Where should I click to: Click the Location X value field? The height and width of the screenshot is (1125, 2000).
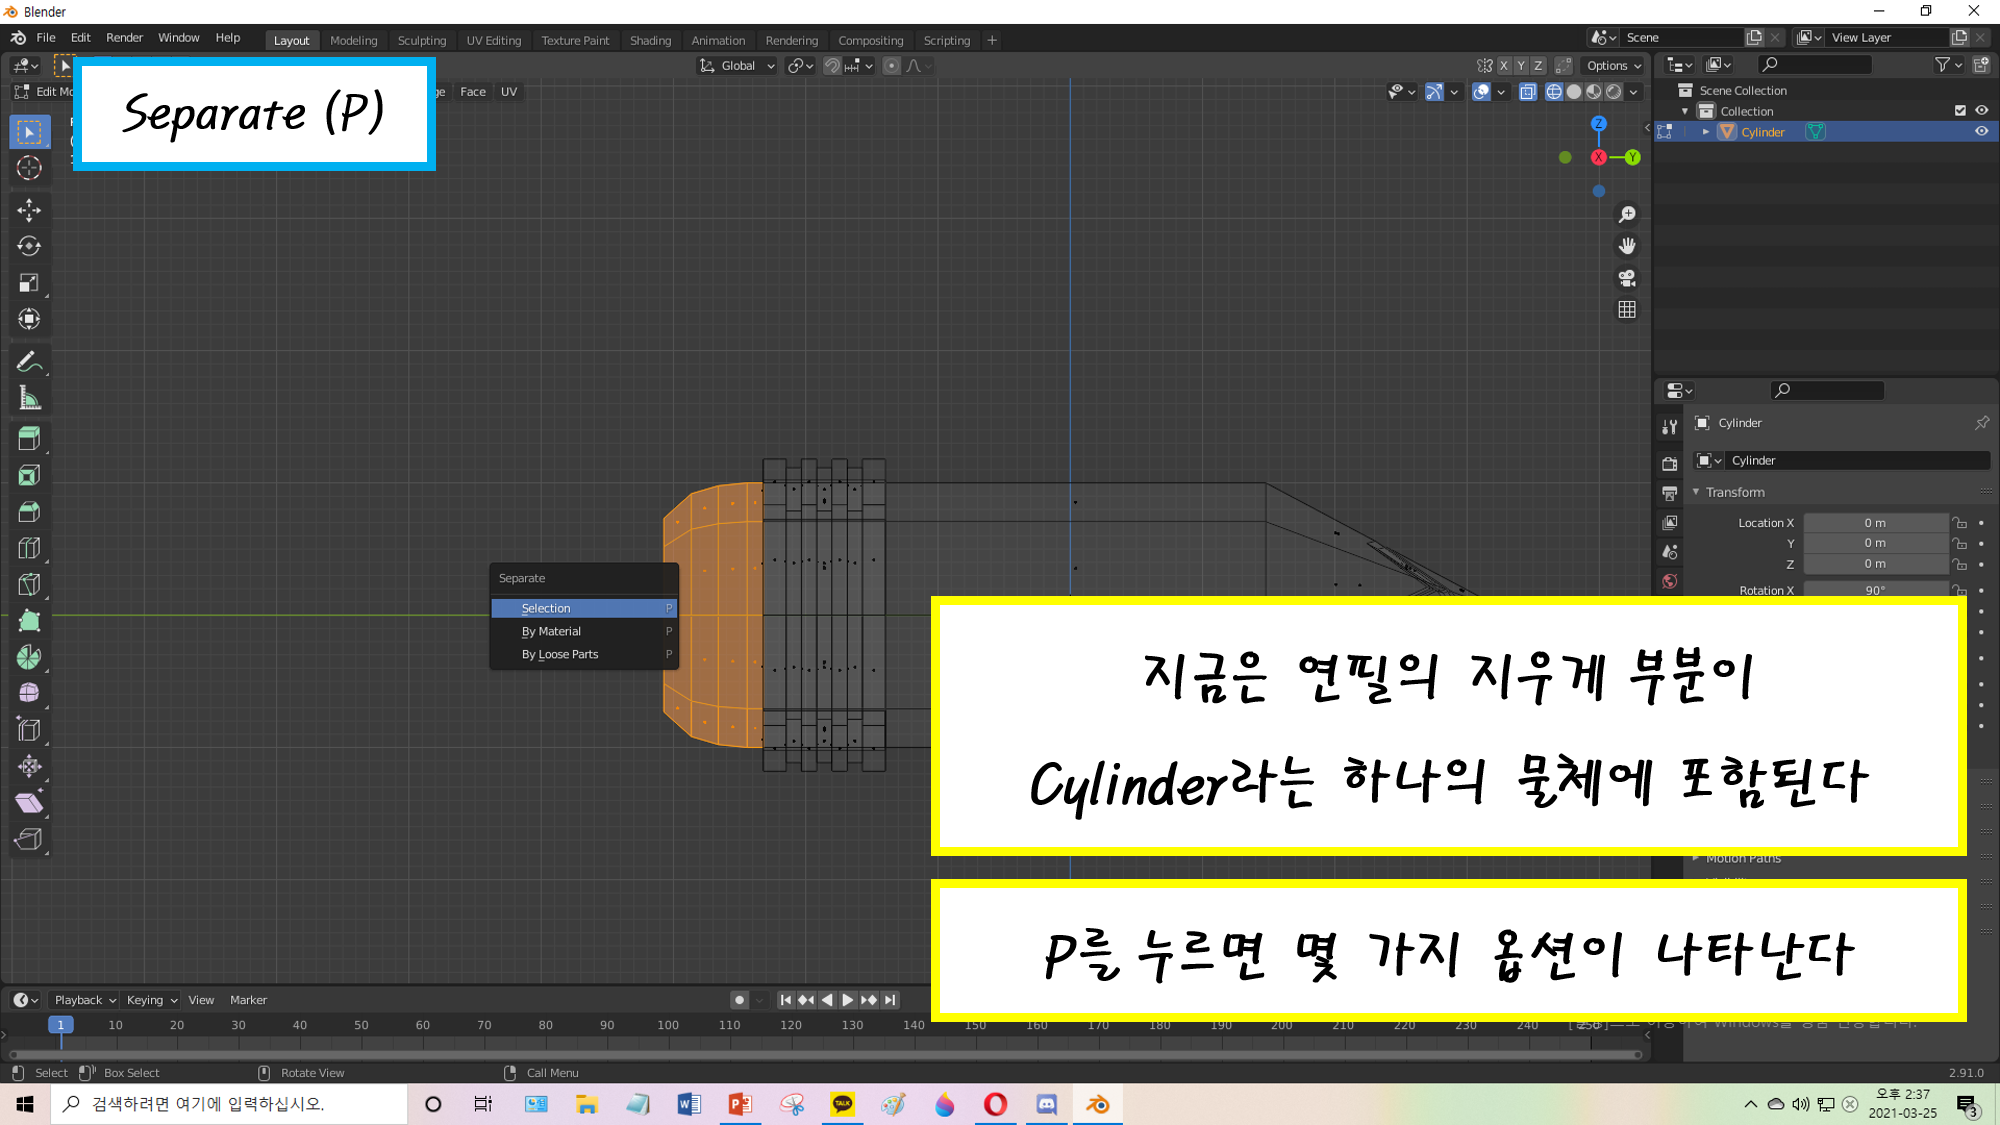(1874, 523)
